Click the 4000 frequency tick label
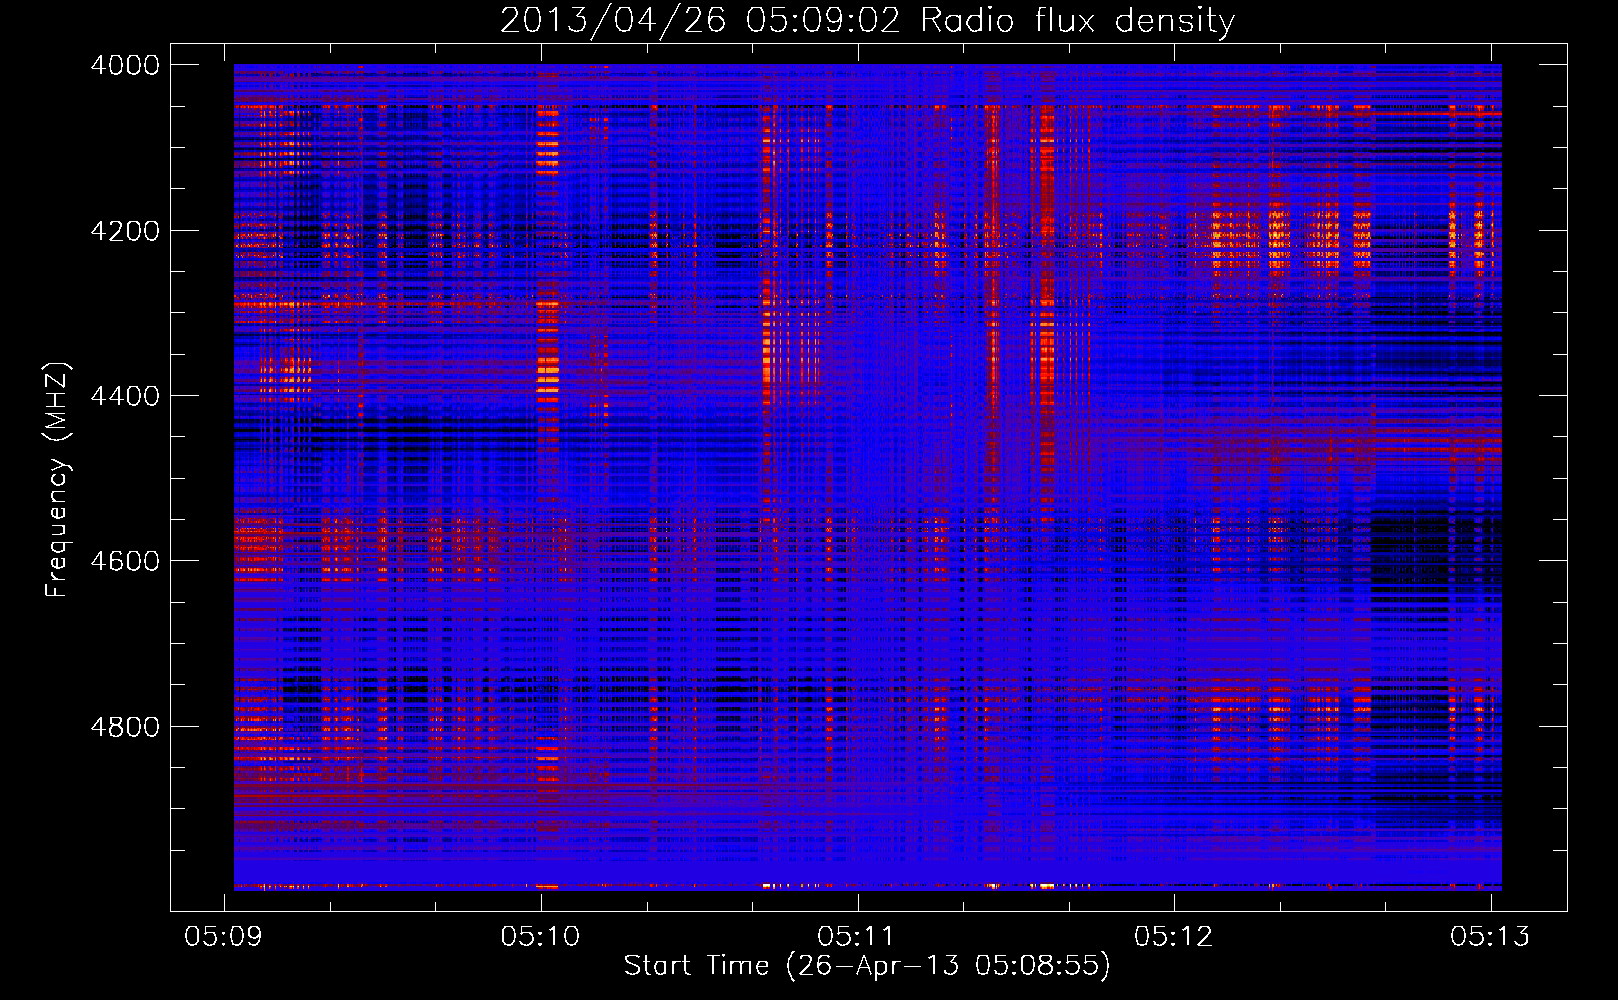Viewport: 1618px width, 1000px height. coord(125,65)
